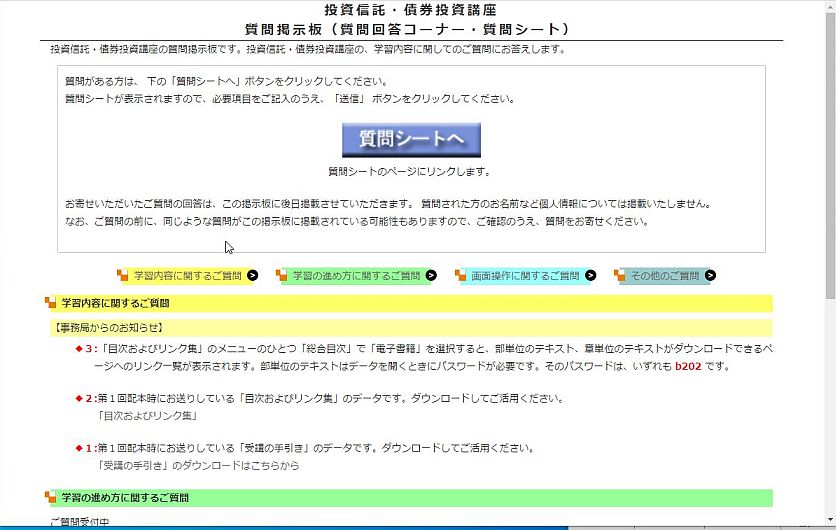Click orange square icon before 画面操作に関するご質問 link
The height and width of the screenshot is (530, 836).
click(461, 275)
